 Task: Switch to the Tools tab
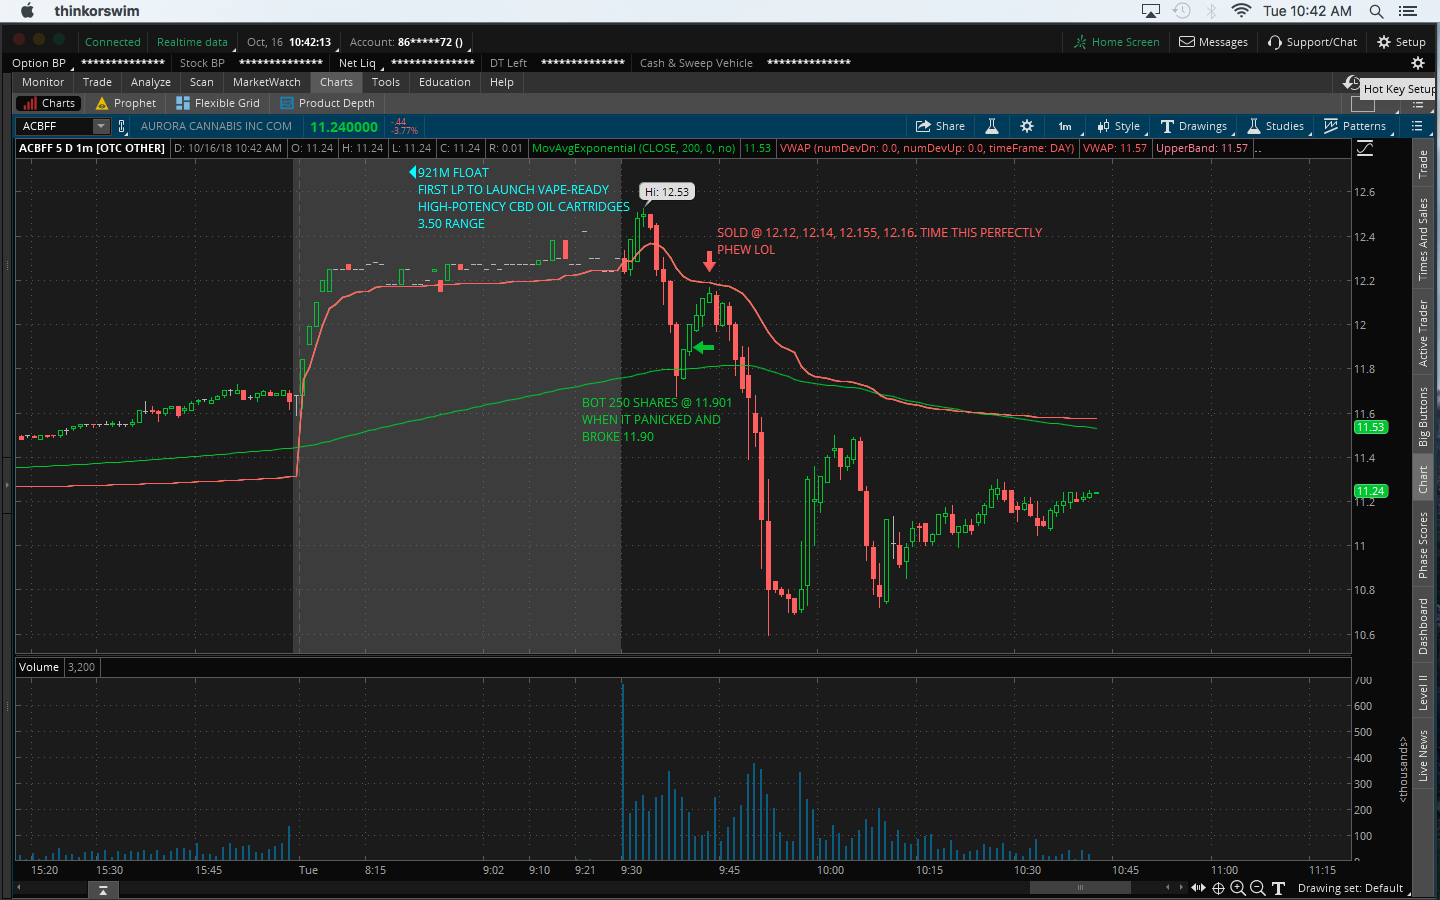(386, 82)
